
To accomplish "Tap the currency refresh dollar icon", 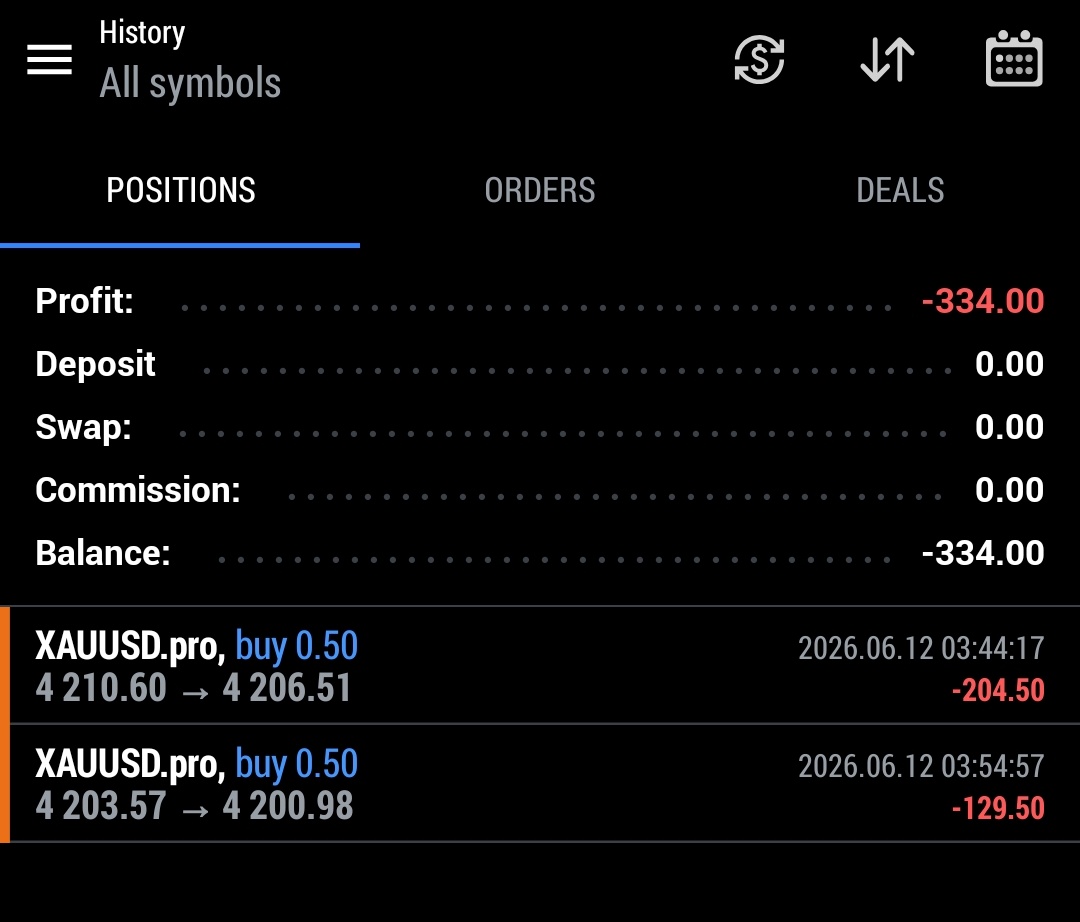I will 759,60.
